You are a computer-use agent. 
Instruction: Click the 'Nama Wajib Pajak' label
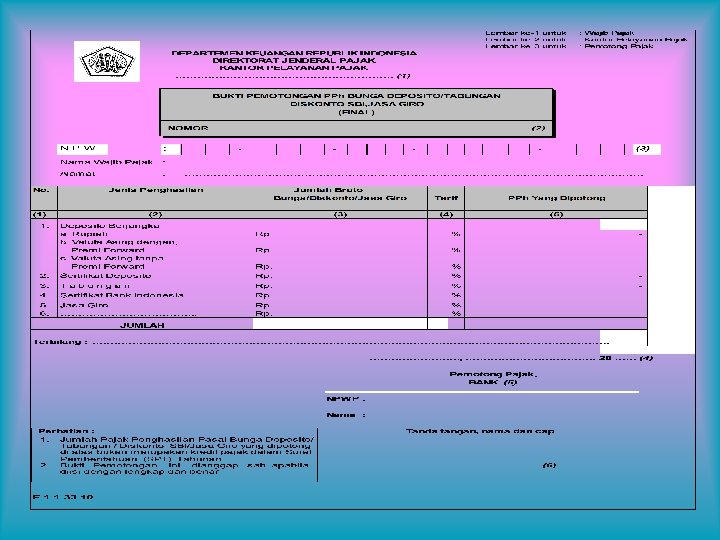point(106,162)
